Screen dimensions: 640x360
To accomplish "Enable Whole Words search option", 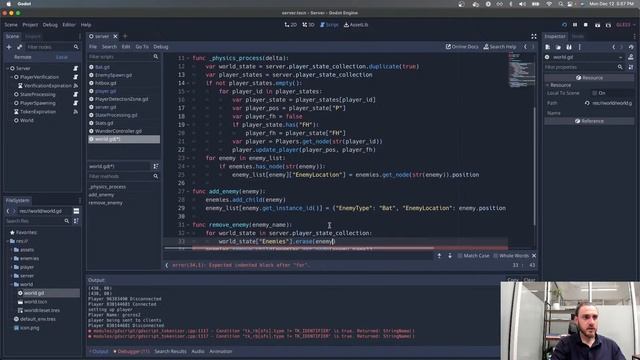I will pos(511,256).
